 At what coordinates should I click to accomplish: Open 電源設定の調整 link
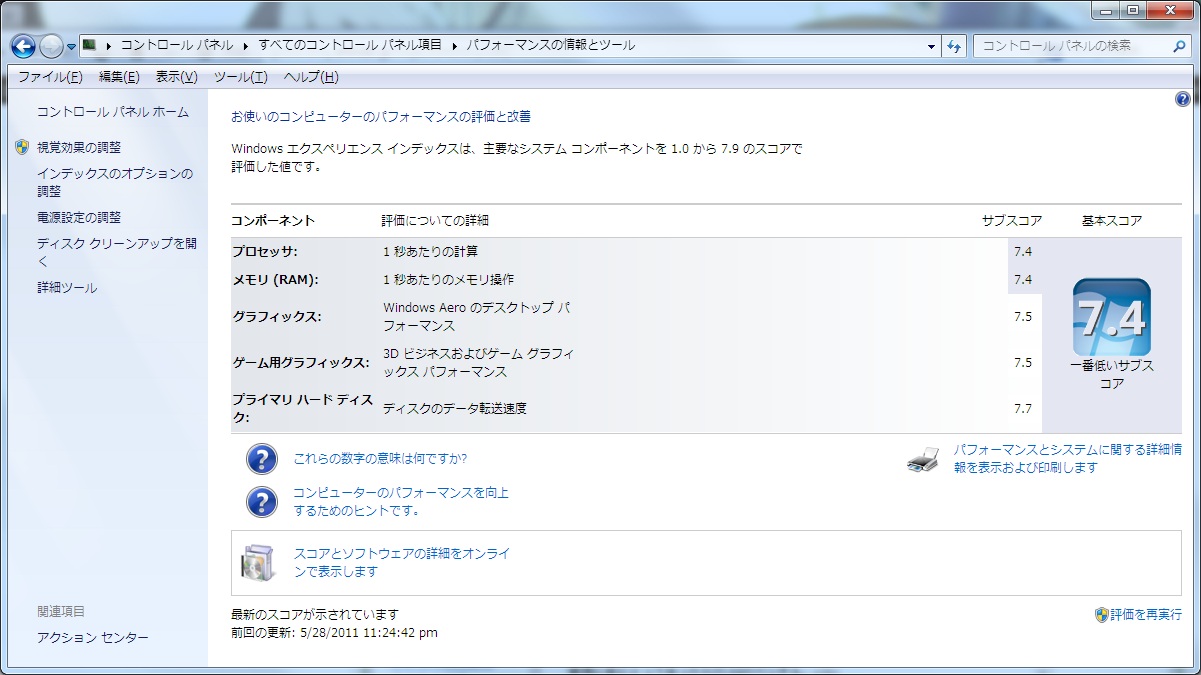coord(79,217)
